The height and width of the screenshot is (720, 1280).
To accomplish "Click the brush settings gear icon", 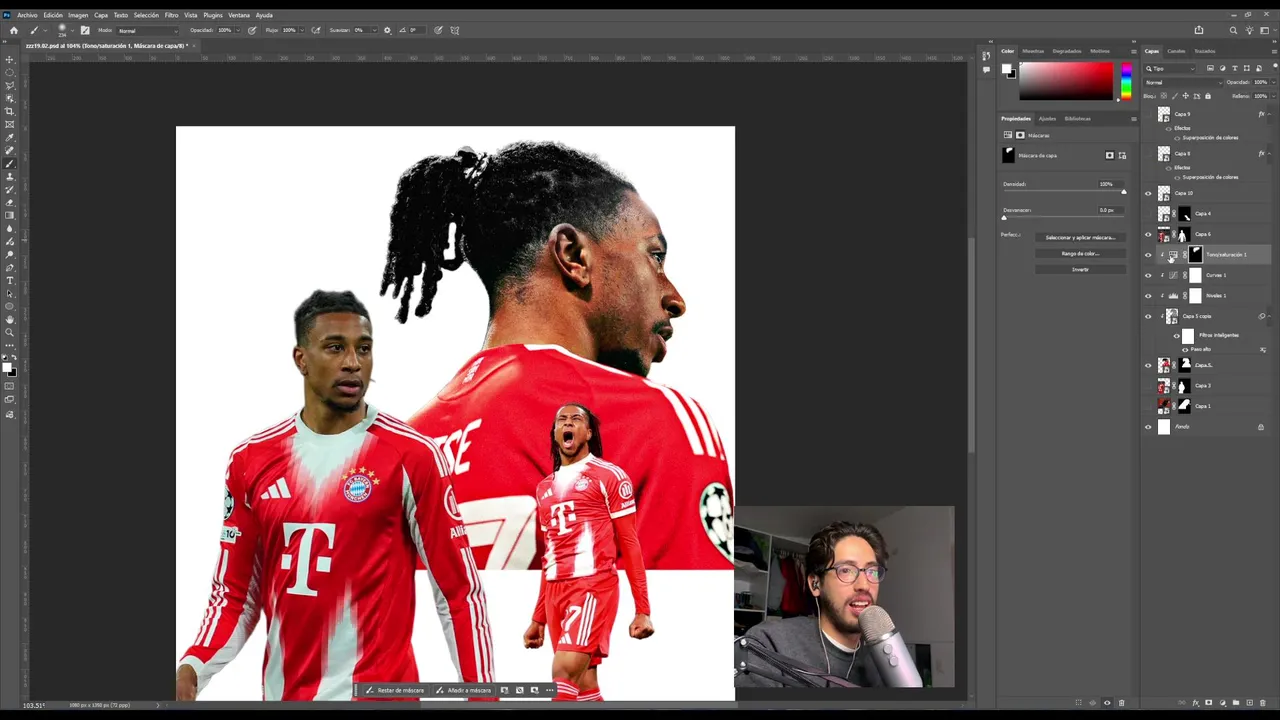I will pos(387,30).
